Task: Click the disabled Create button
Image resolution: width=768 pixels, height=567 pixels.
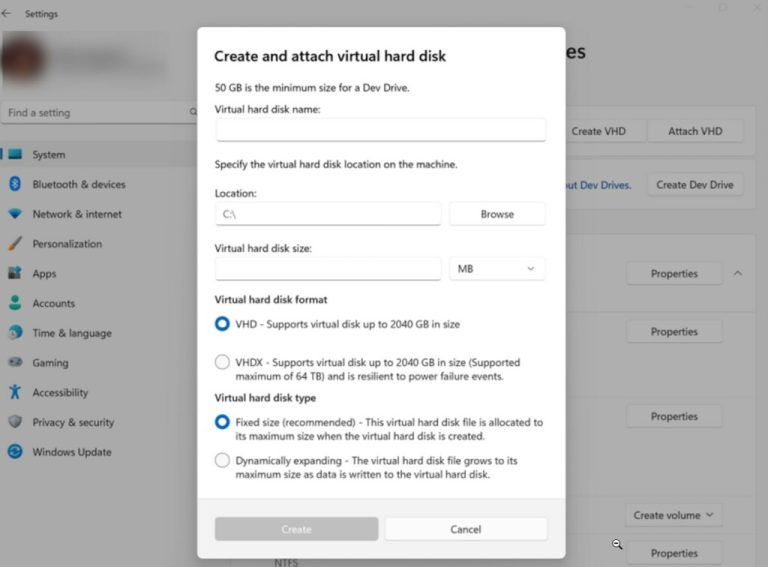Action: point(296,529)
